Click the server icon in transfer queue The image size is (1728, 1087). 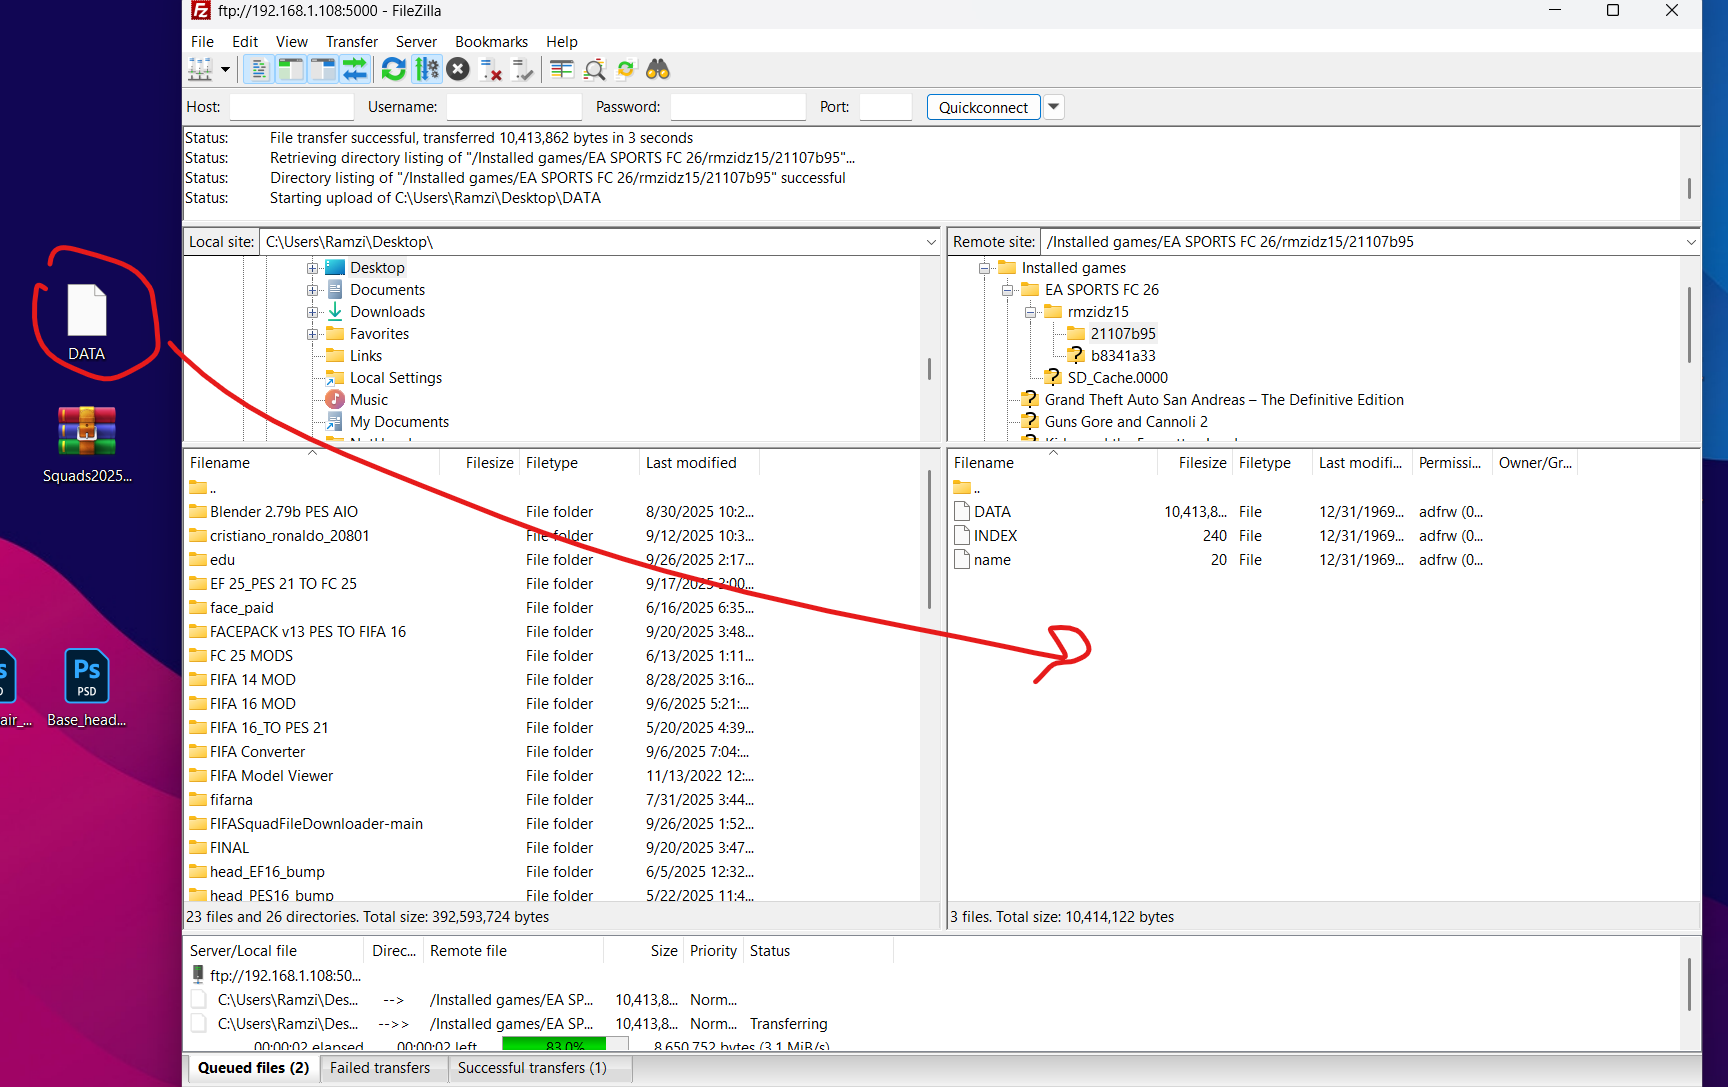click(198, 975)
